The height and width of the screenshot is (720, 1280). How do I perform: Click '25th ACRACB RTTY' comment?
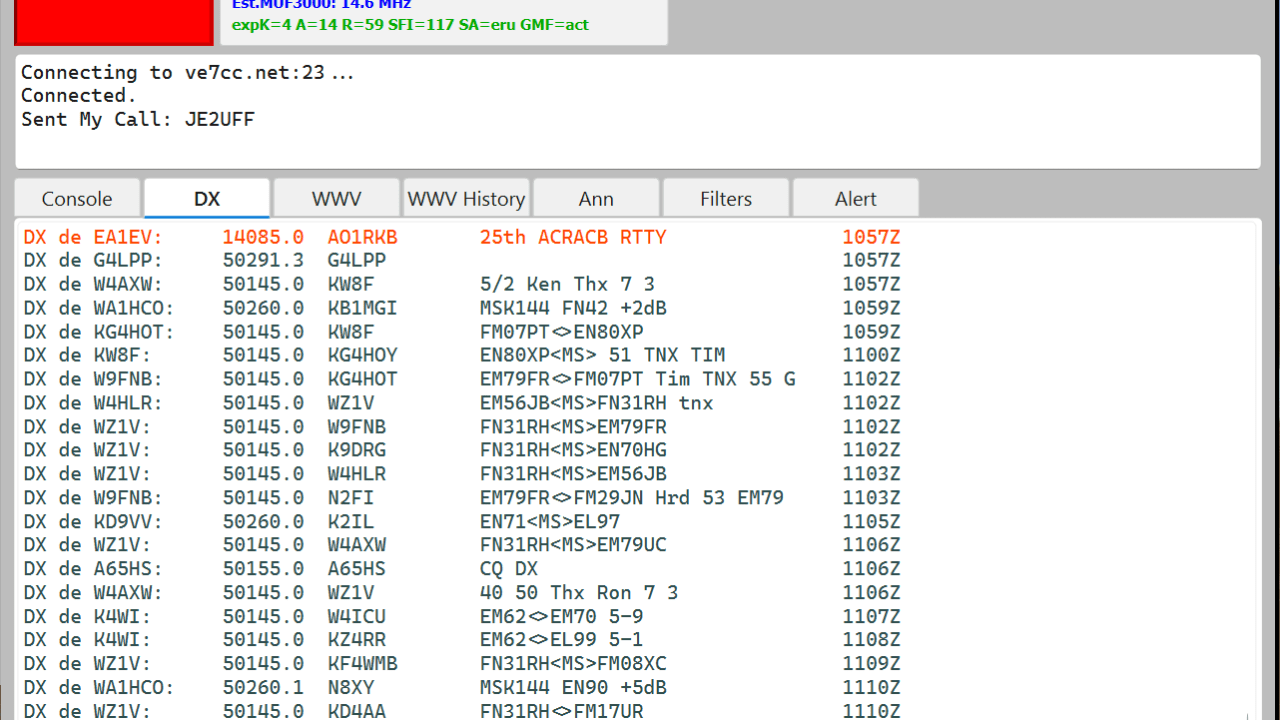(573, 237)
